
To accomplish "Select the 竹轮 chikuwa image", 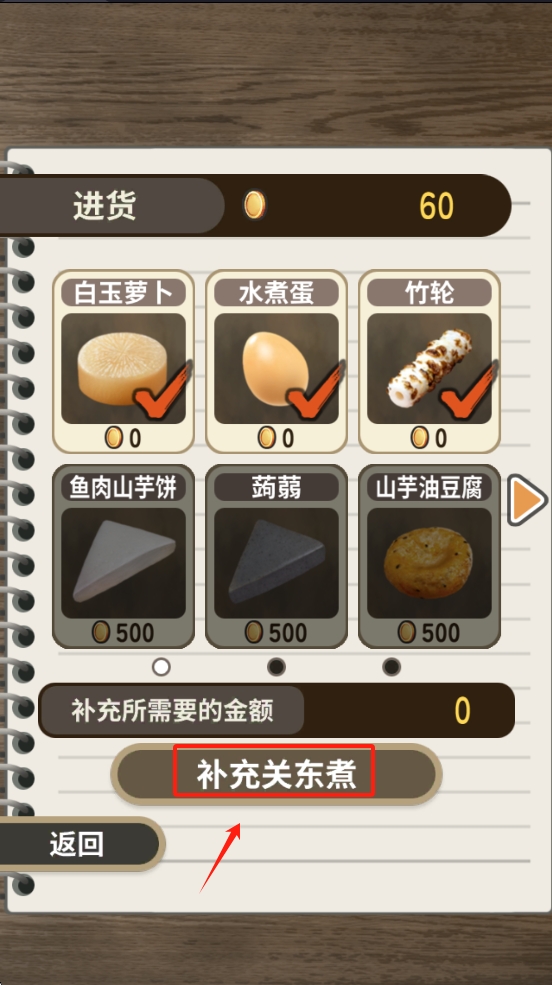I will (x=430, y=369).
